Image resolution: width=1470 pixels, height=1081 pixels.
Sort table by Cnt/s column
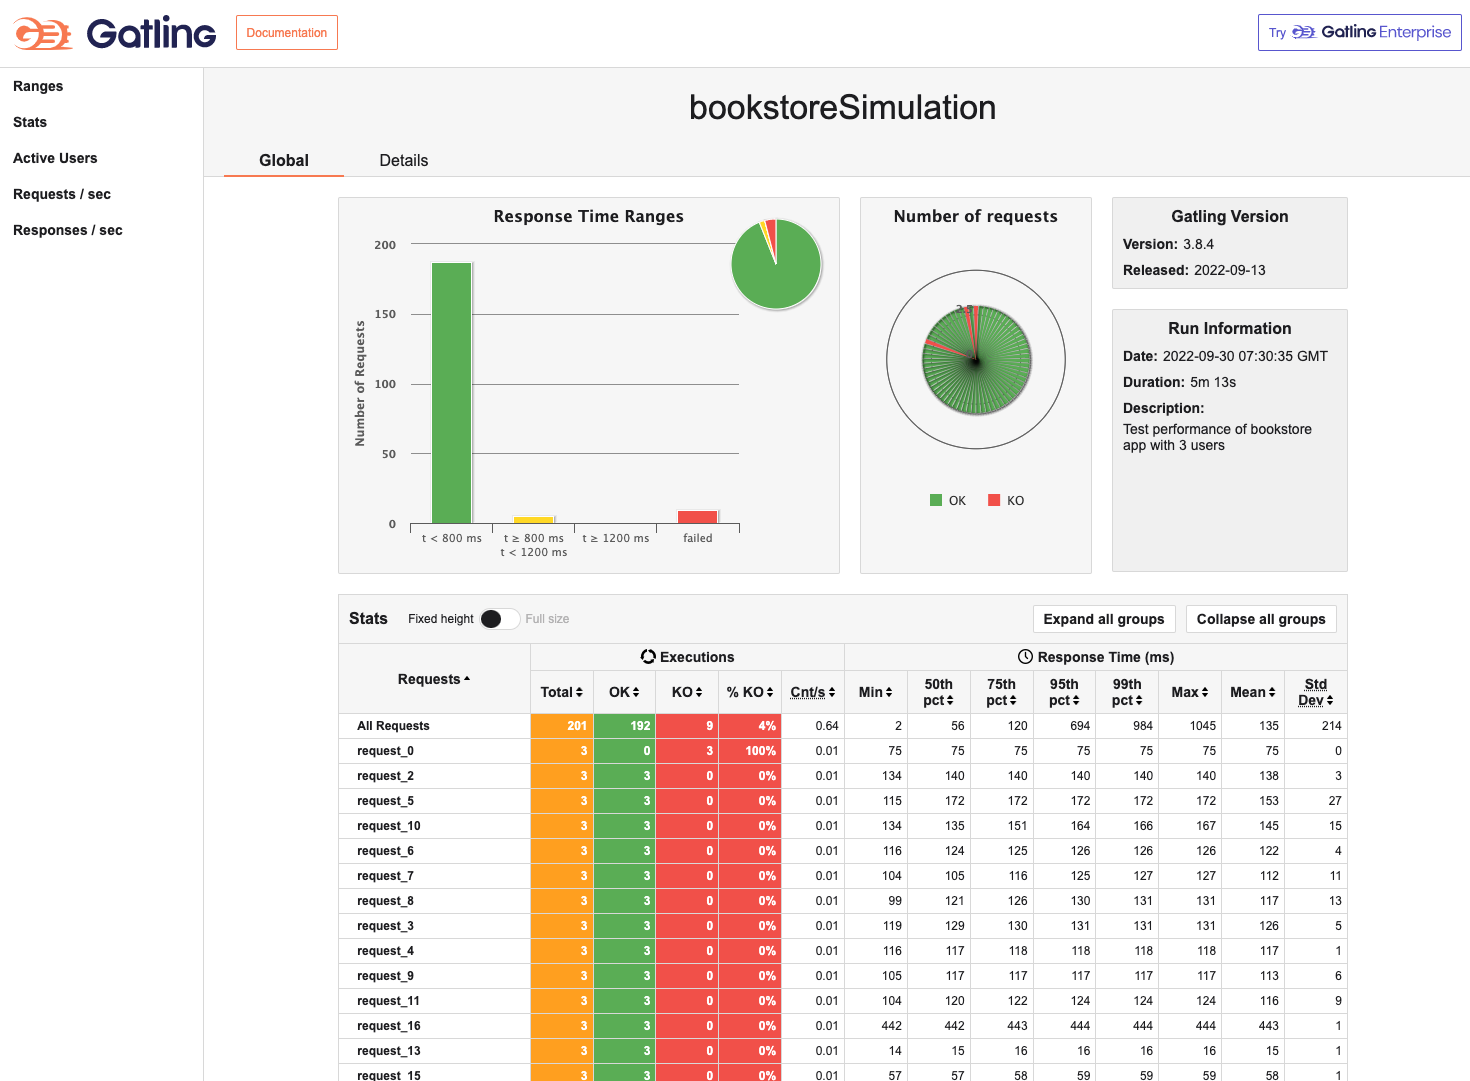click(x=813, y=692)
